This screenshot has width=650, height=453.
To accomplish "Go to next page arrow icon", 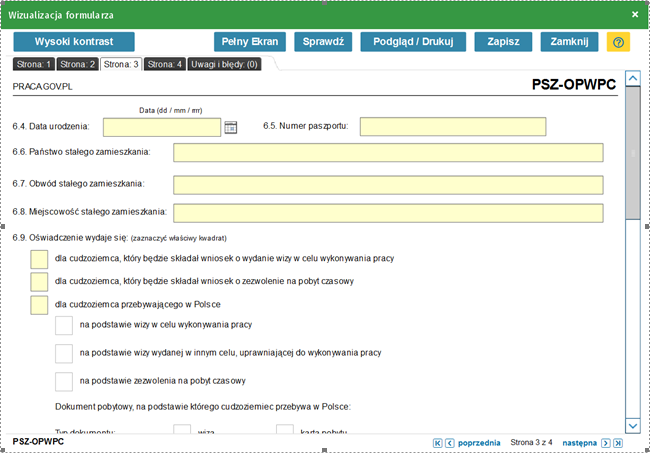I will [606, 443].
